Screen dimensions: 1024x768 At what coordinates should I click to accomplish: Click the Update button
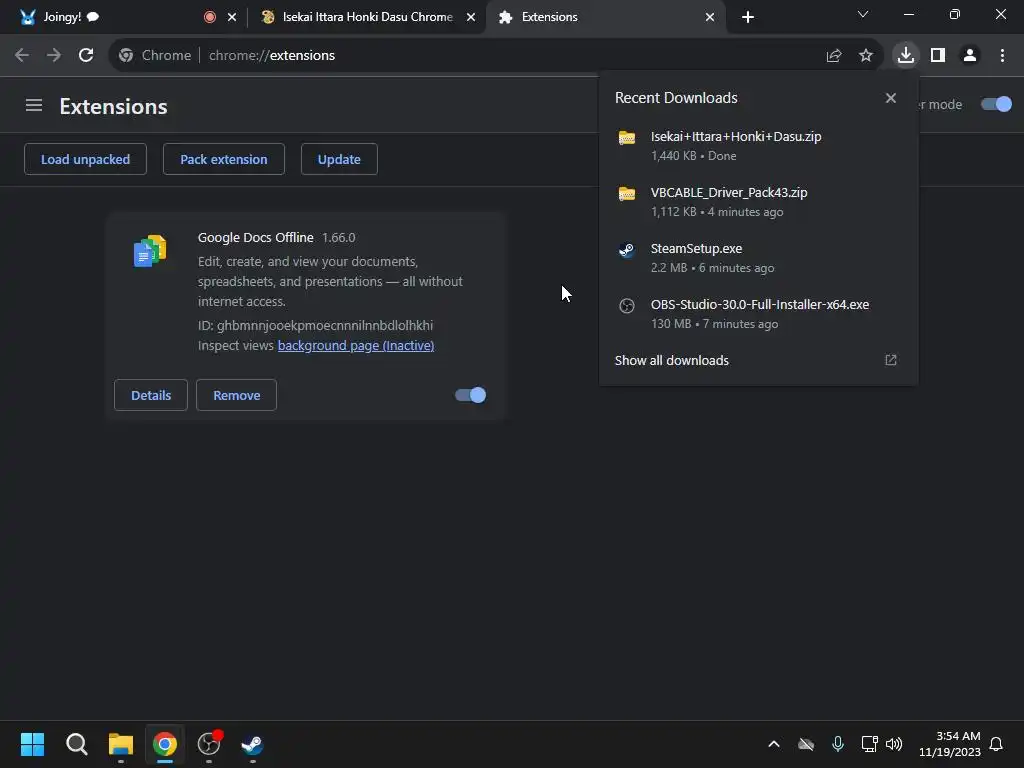pos(339,159)
